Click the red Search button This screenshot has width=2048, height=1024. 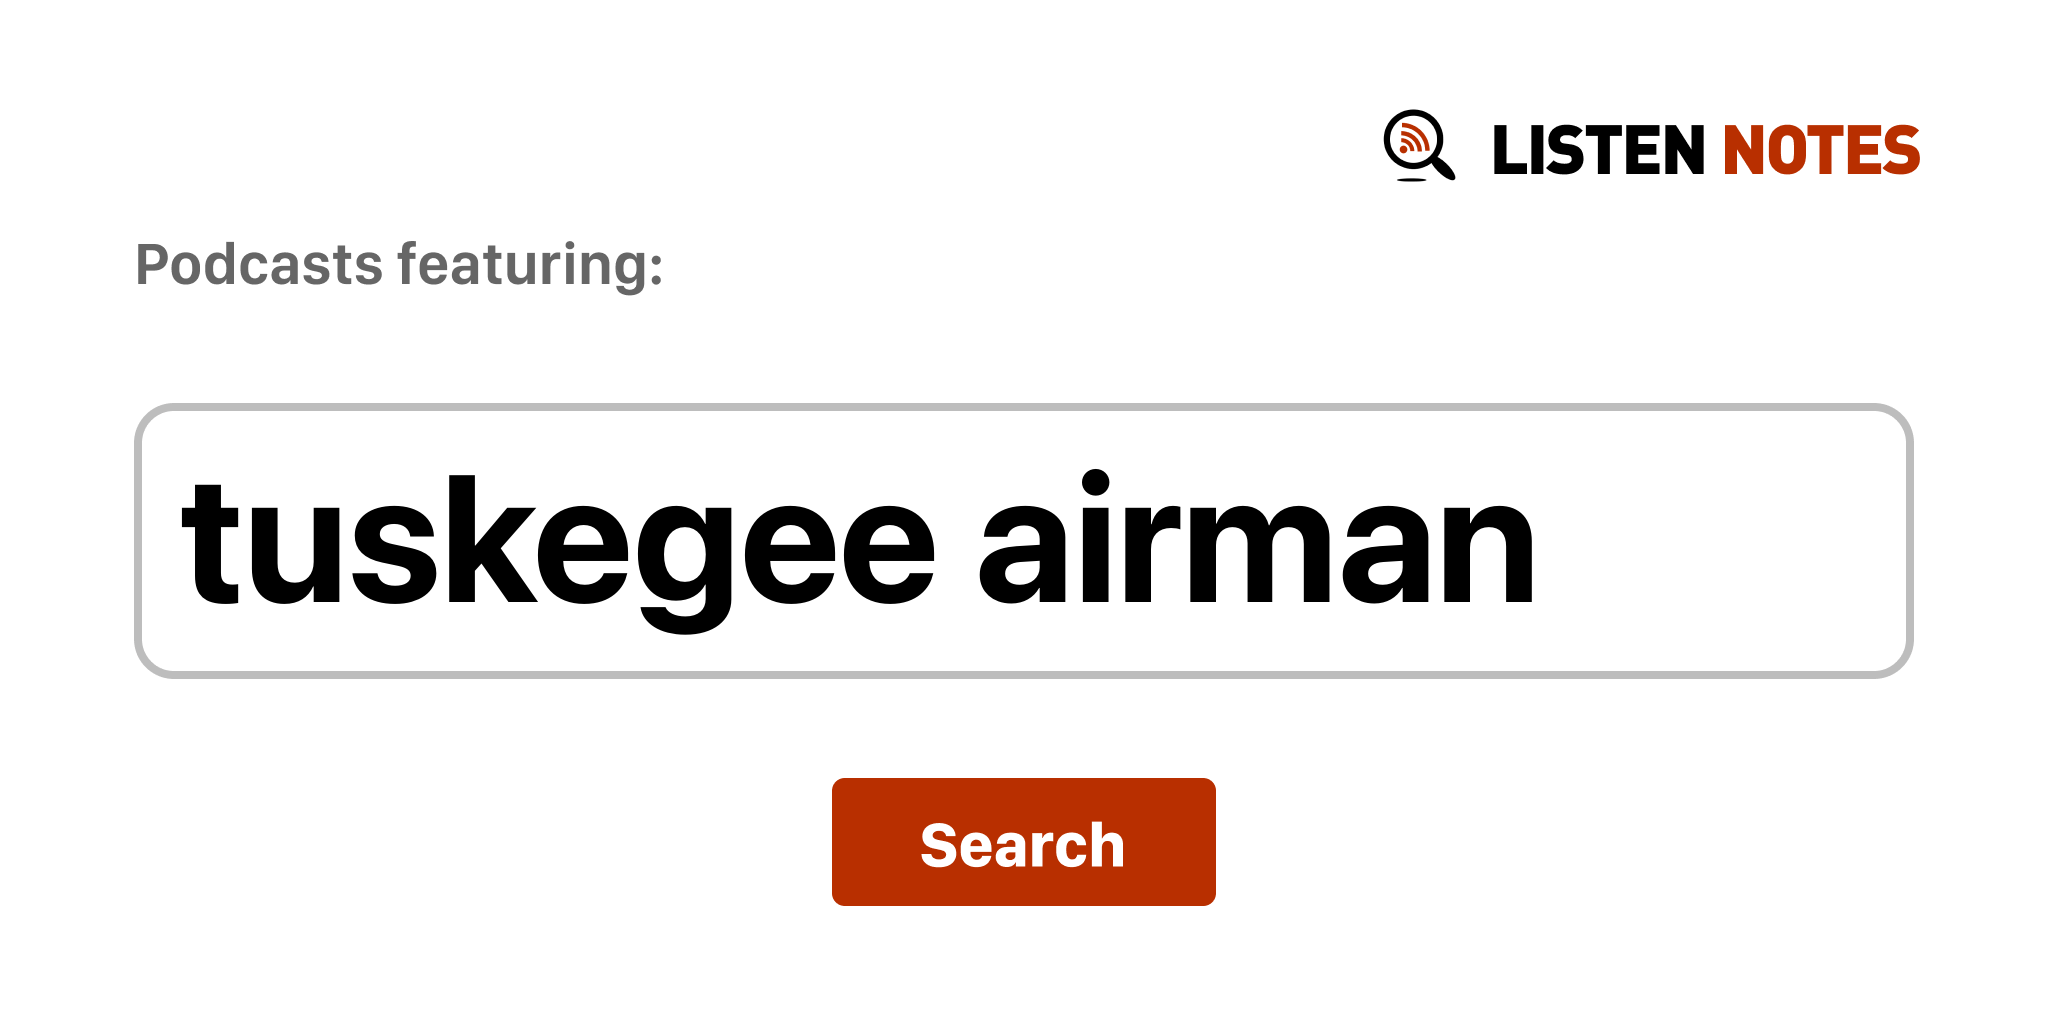click(x=1023, y=842)
